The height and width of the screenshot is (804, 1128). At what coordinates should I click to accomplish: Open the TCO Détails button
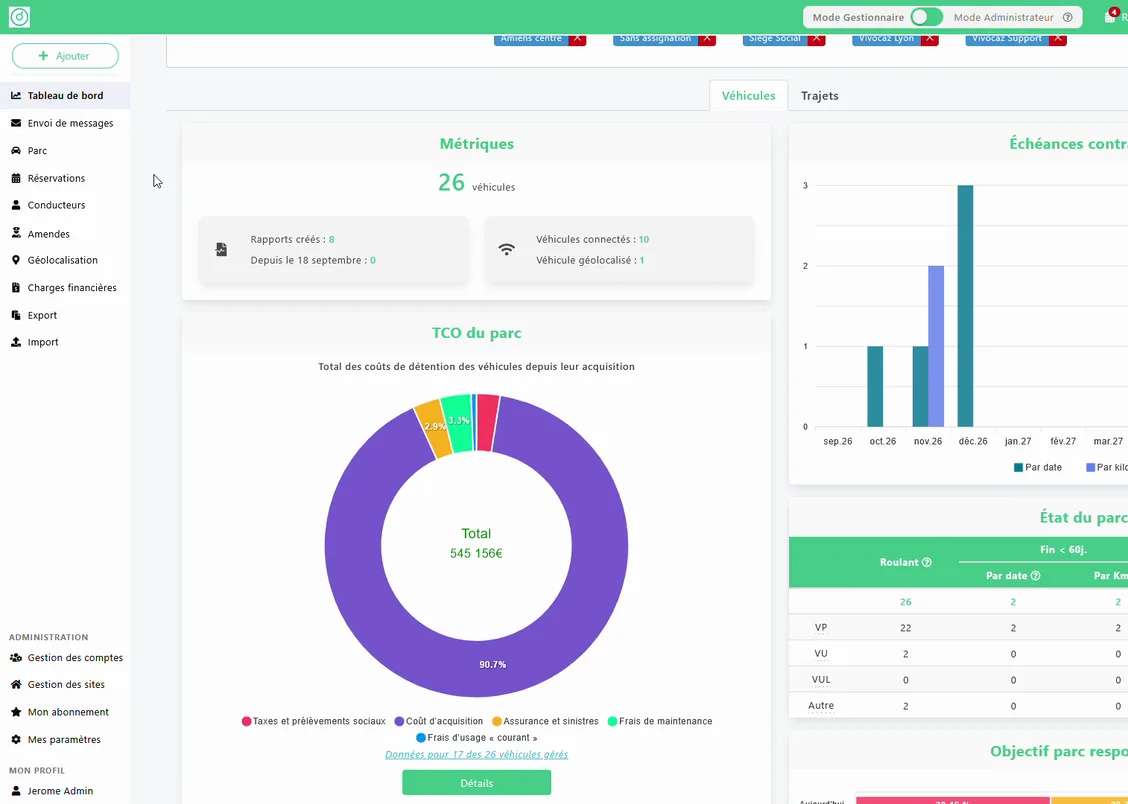pos(476,783)
